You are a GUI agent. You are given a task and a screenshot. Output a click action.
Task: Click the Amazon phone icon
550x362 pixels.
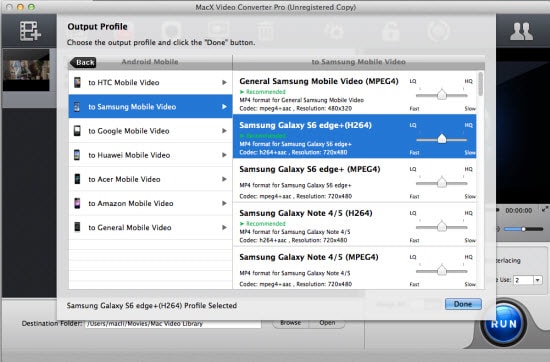[x=77, y=203]
